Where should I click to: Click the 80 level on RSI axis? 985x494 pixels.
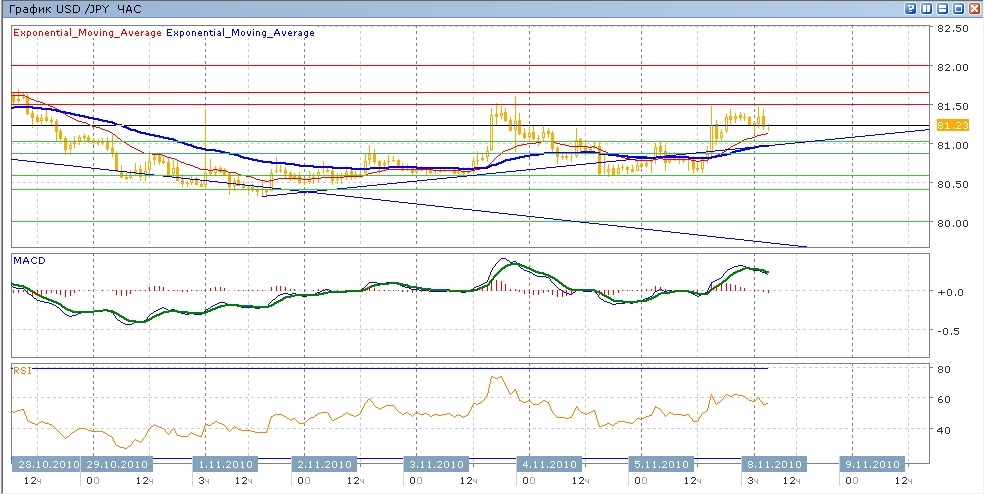(x=942, y=369)
